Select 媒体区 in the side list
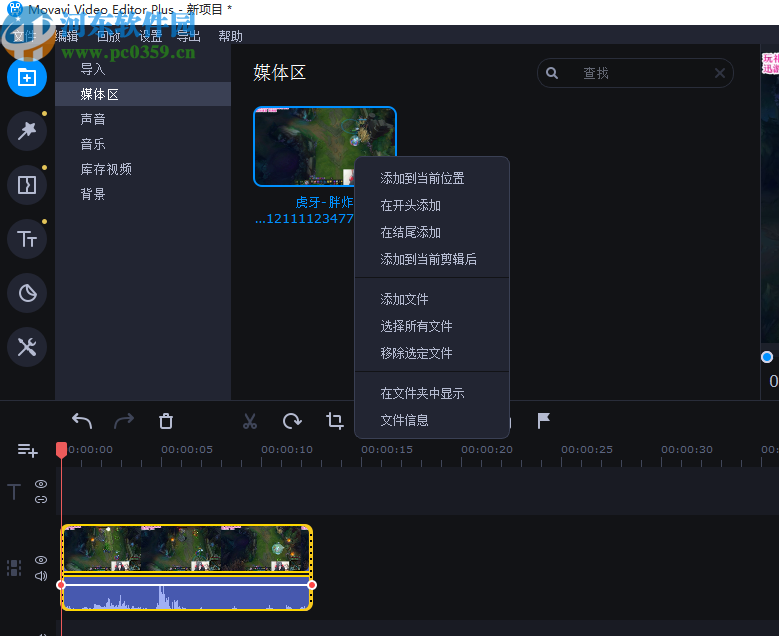Screen dimensions: 779x636 [x=143, y=94]
